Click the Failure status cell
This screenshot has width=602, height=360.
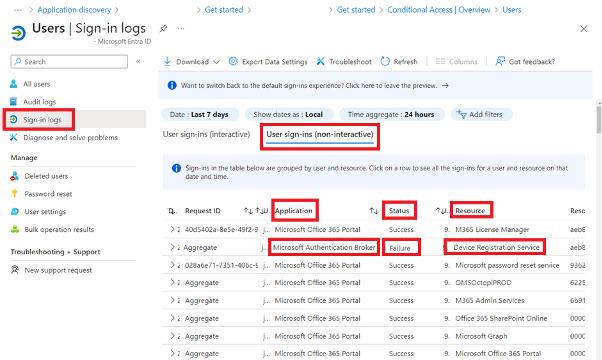point(400,248)
